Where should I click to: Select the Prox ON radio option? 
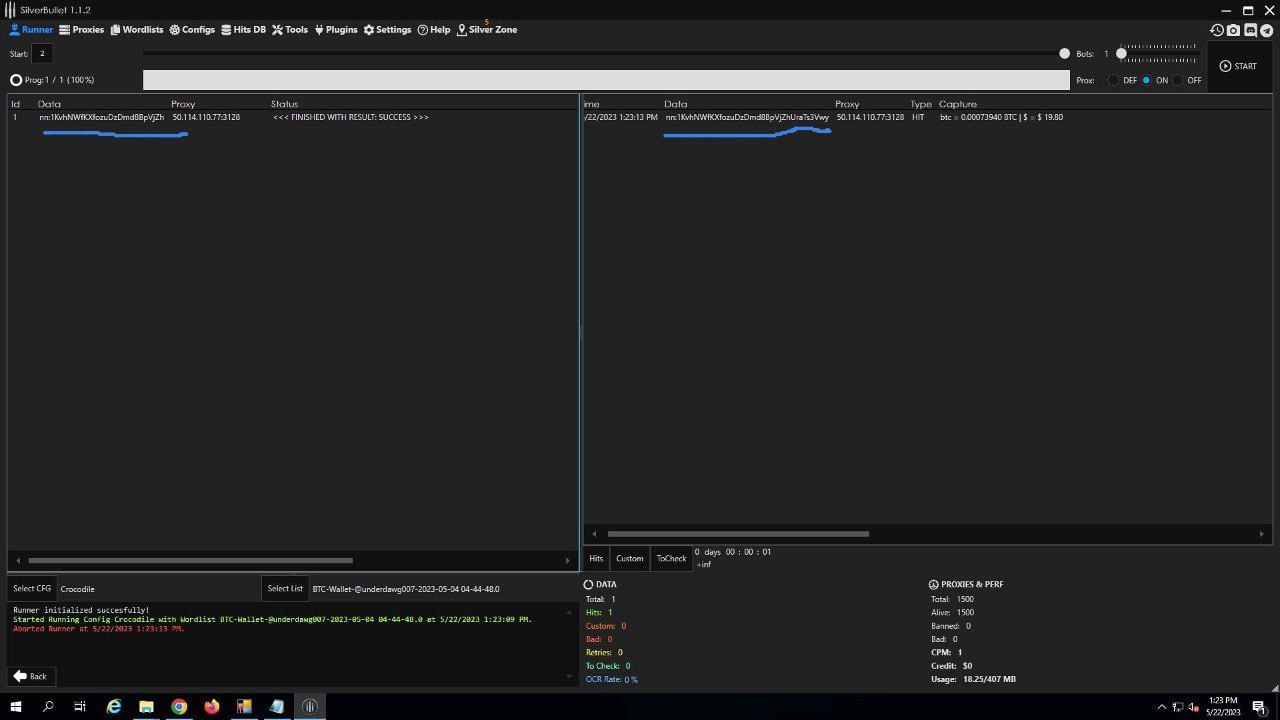point(1147,80)
